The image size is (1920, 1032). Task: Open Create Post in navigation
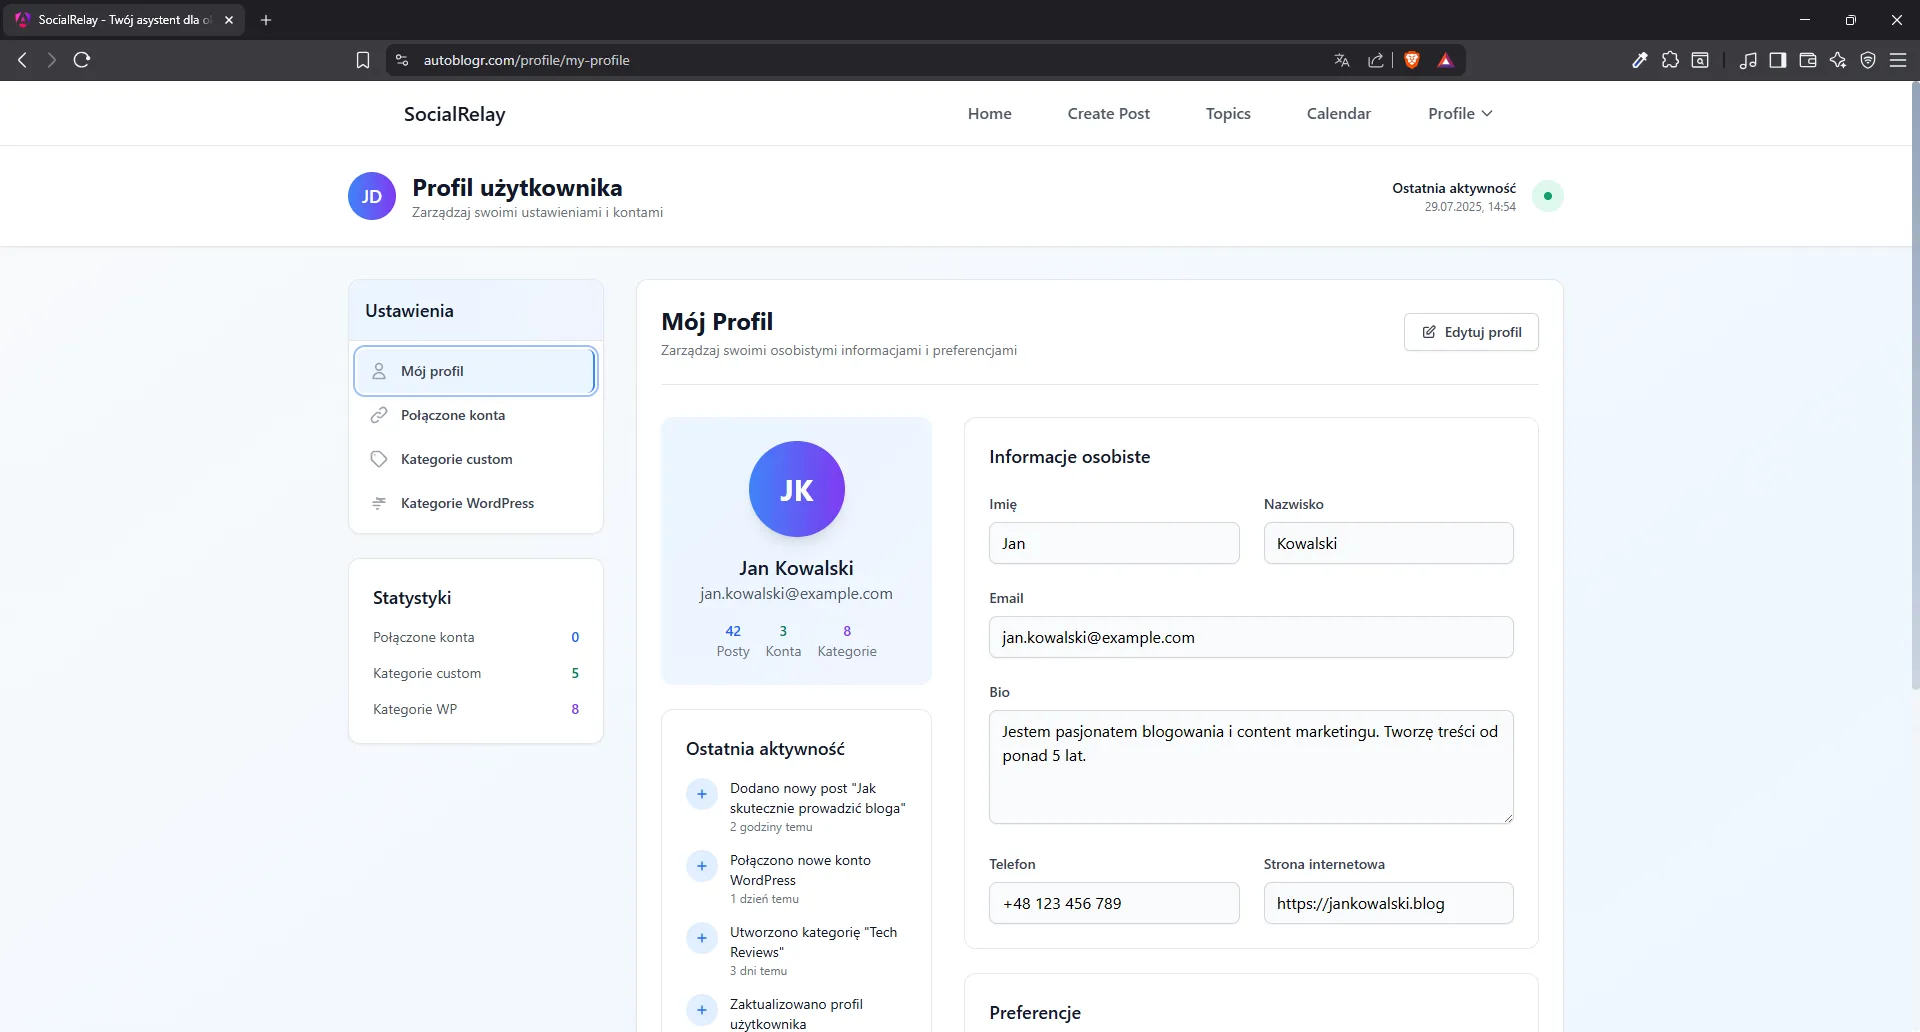point(1108,114)
